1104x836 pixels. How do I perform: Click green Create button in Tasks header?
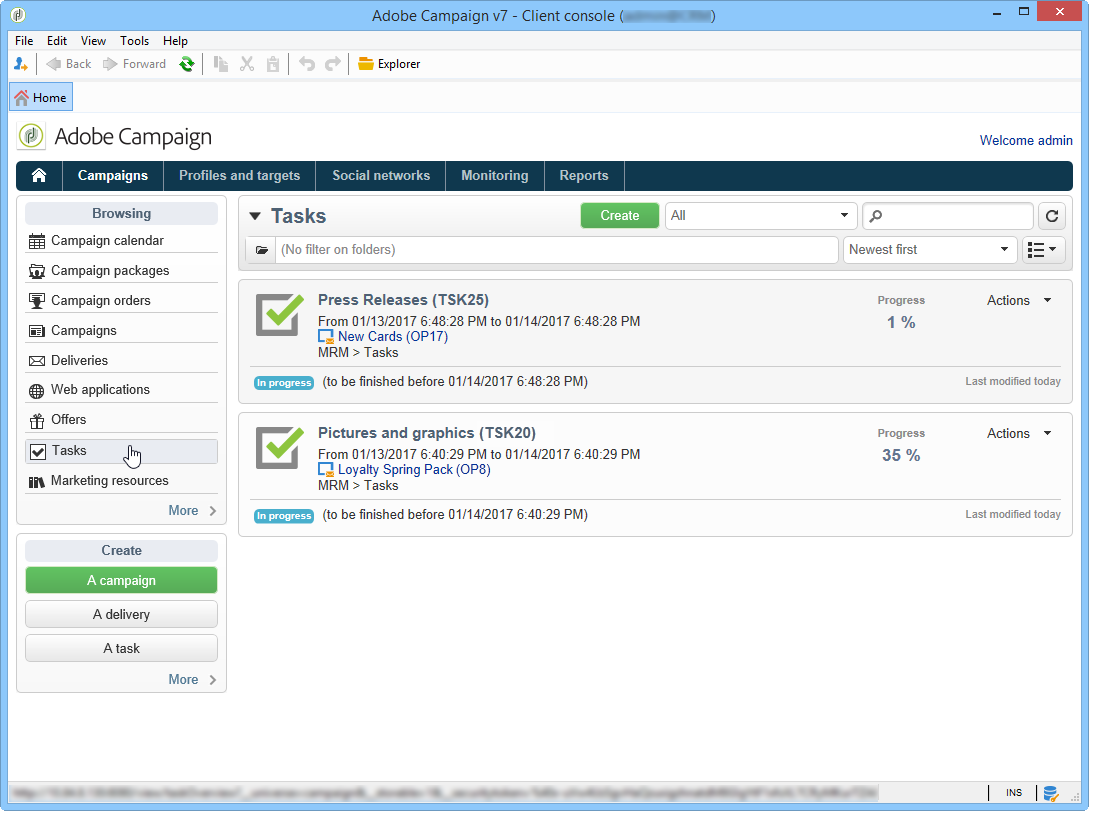tap(620, 216)
